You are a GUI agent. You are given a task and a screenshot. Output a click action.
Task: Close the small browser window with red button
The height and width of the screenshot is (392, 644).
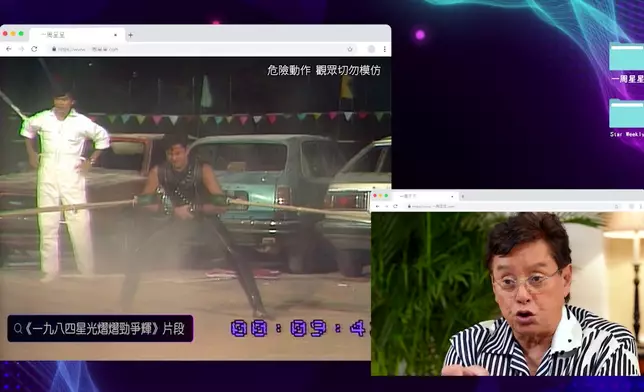[375, 196]
